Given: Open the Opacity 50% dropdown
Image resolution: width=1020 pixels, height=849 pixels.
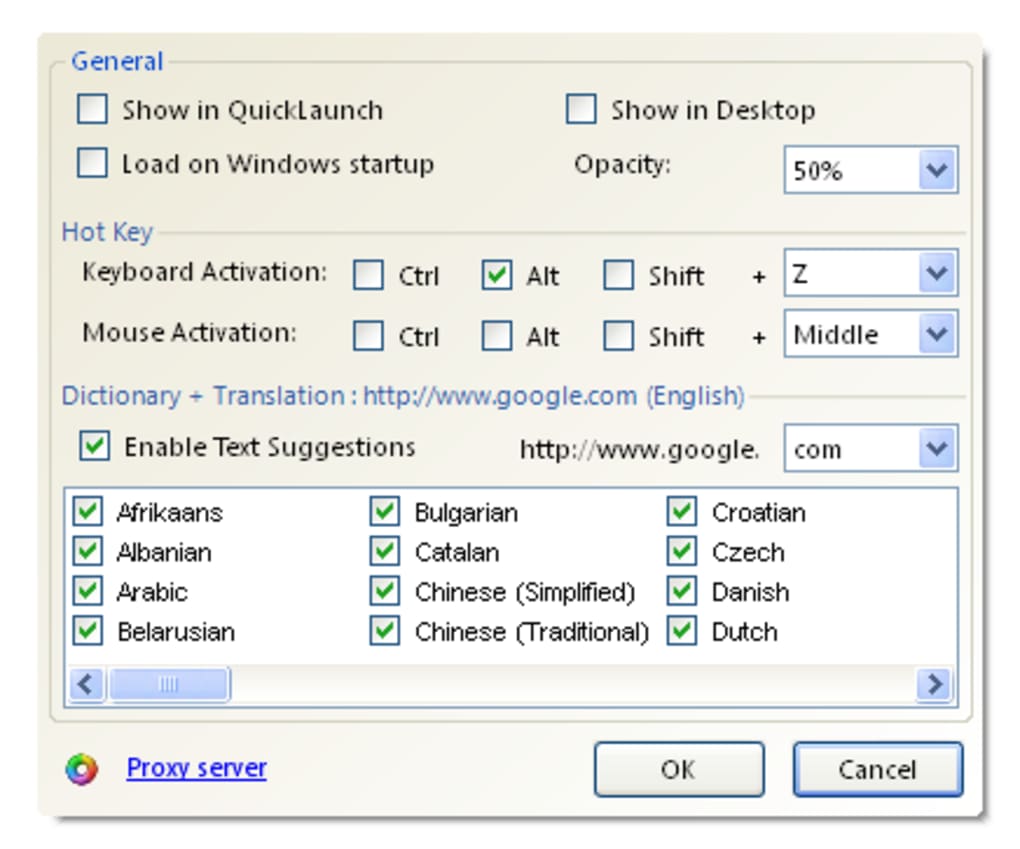Looking at the screenshot, I should (936, 171).
